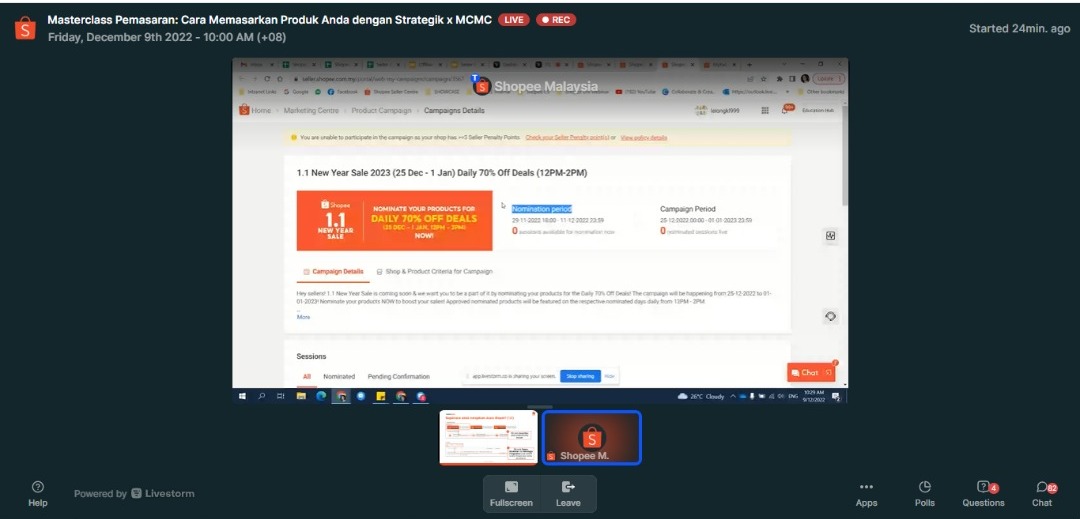Select the Pending Confirmation sessions tab
Image resolution: width=1080 pixels, height=519 pixels.
pyautogui.click(x=398, y=377)
